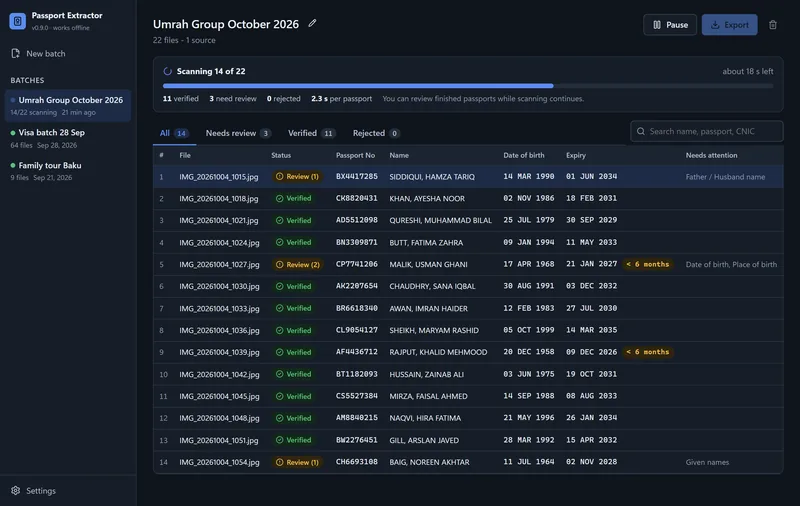Click the Passport No column header
800x506 pixels.
[355, 156]
